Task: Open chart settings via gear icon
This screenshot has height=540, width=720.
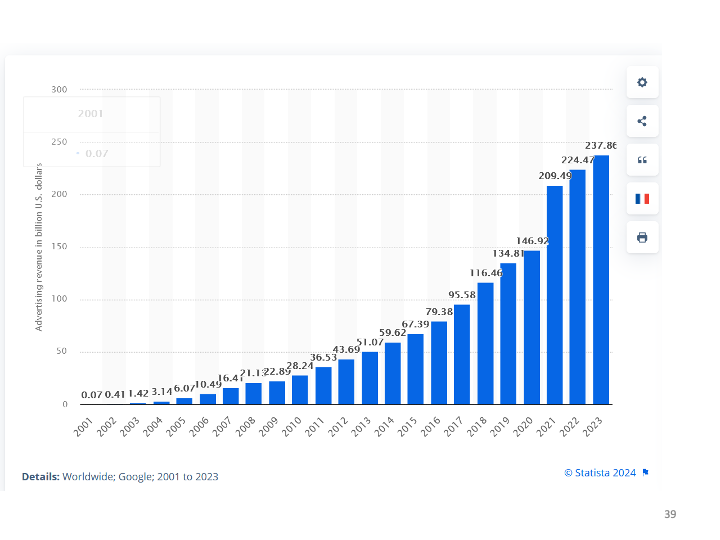Action: [642, 82]
